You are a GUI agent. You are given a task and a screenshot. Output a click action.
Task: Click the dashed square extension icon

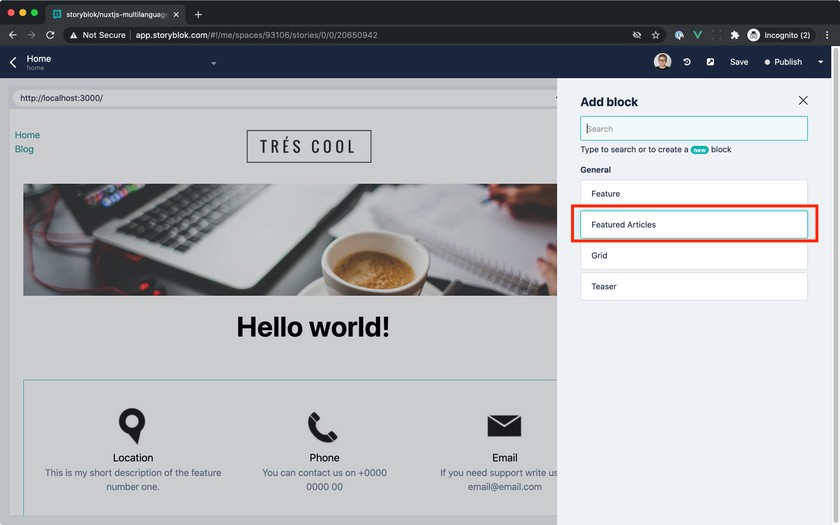716,35
